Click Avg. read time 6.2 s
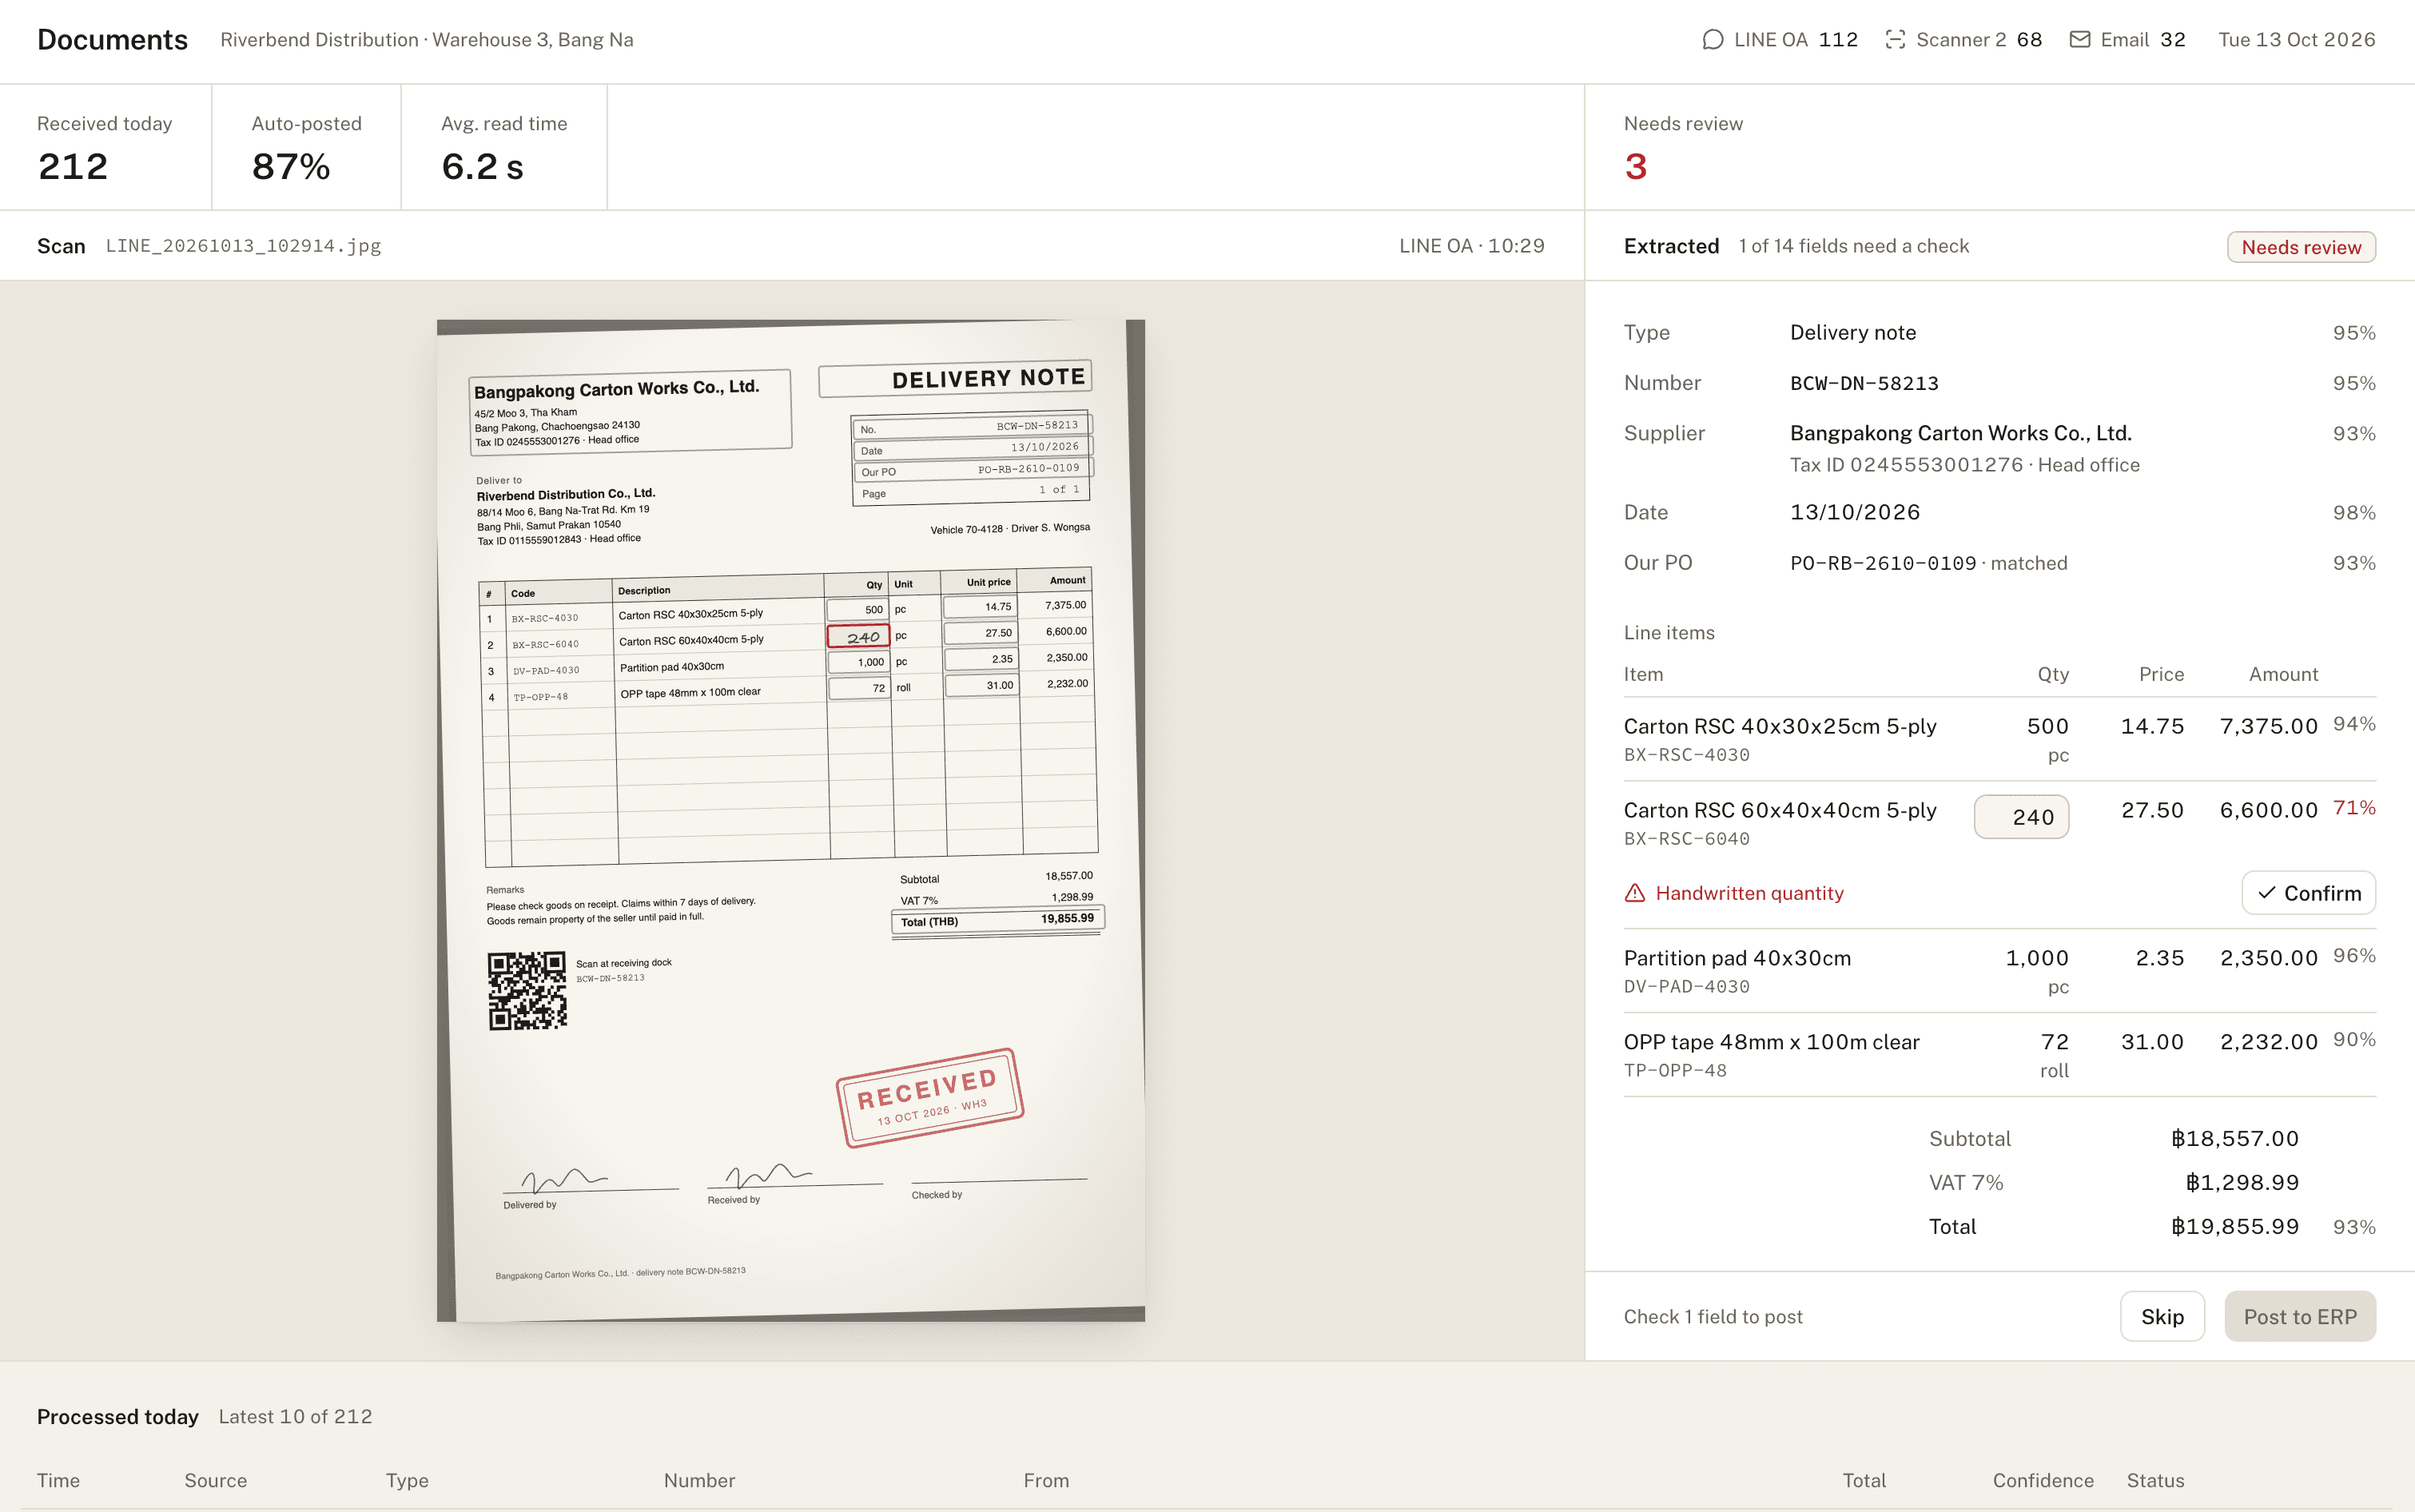The height and width of the screenshot is (1512, 2415). coord(483,166)
